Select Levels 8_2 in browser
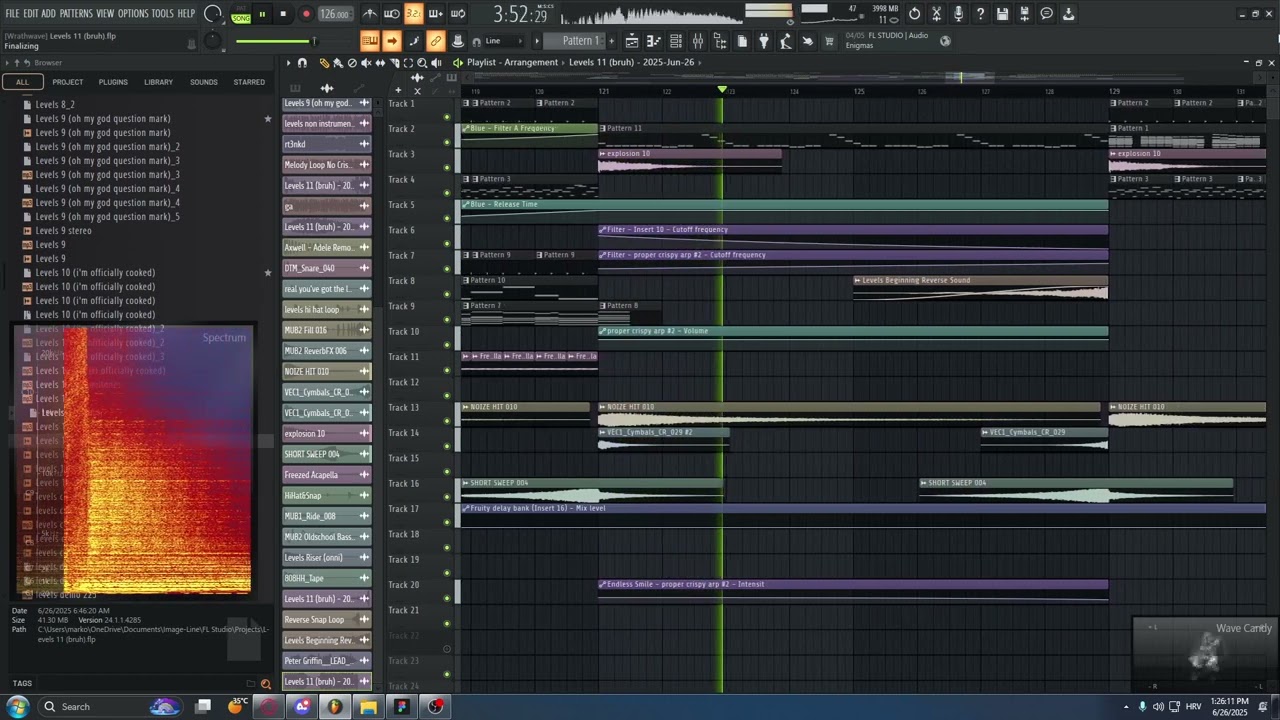Screen dimensions: 1280x720 (55, 105)
